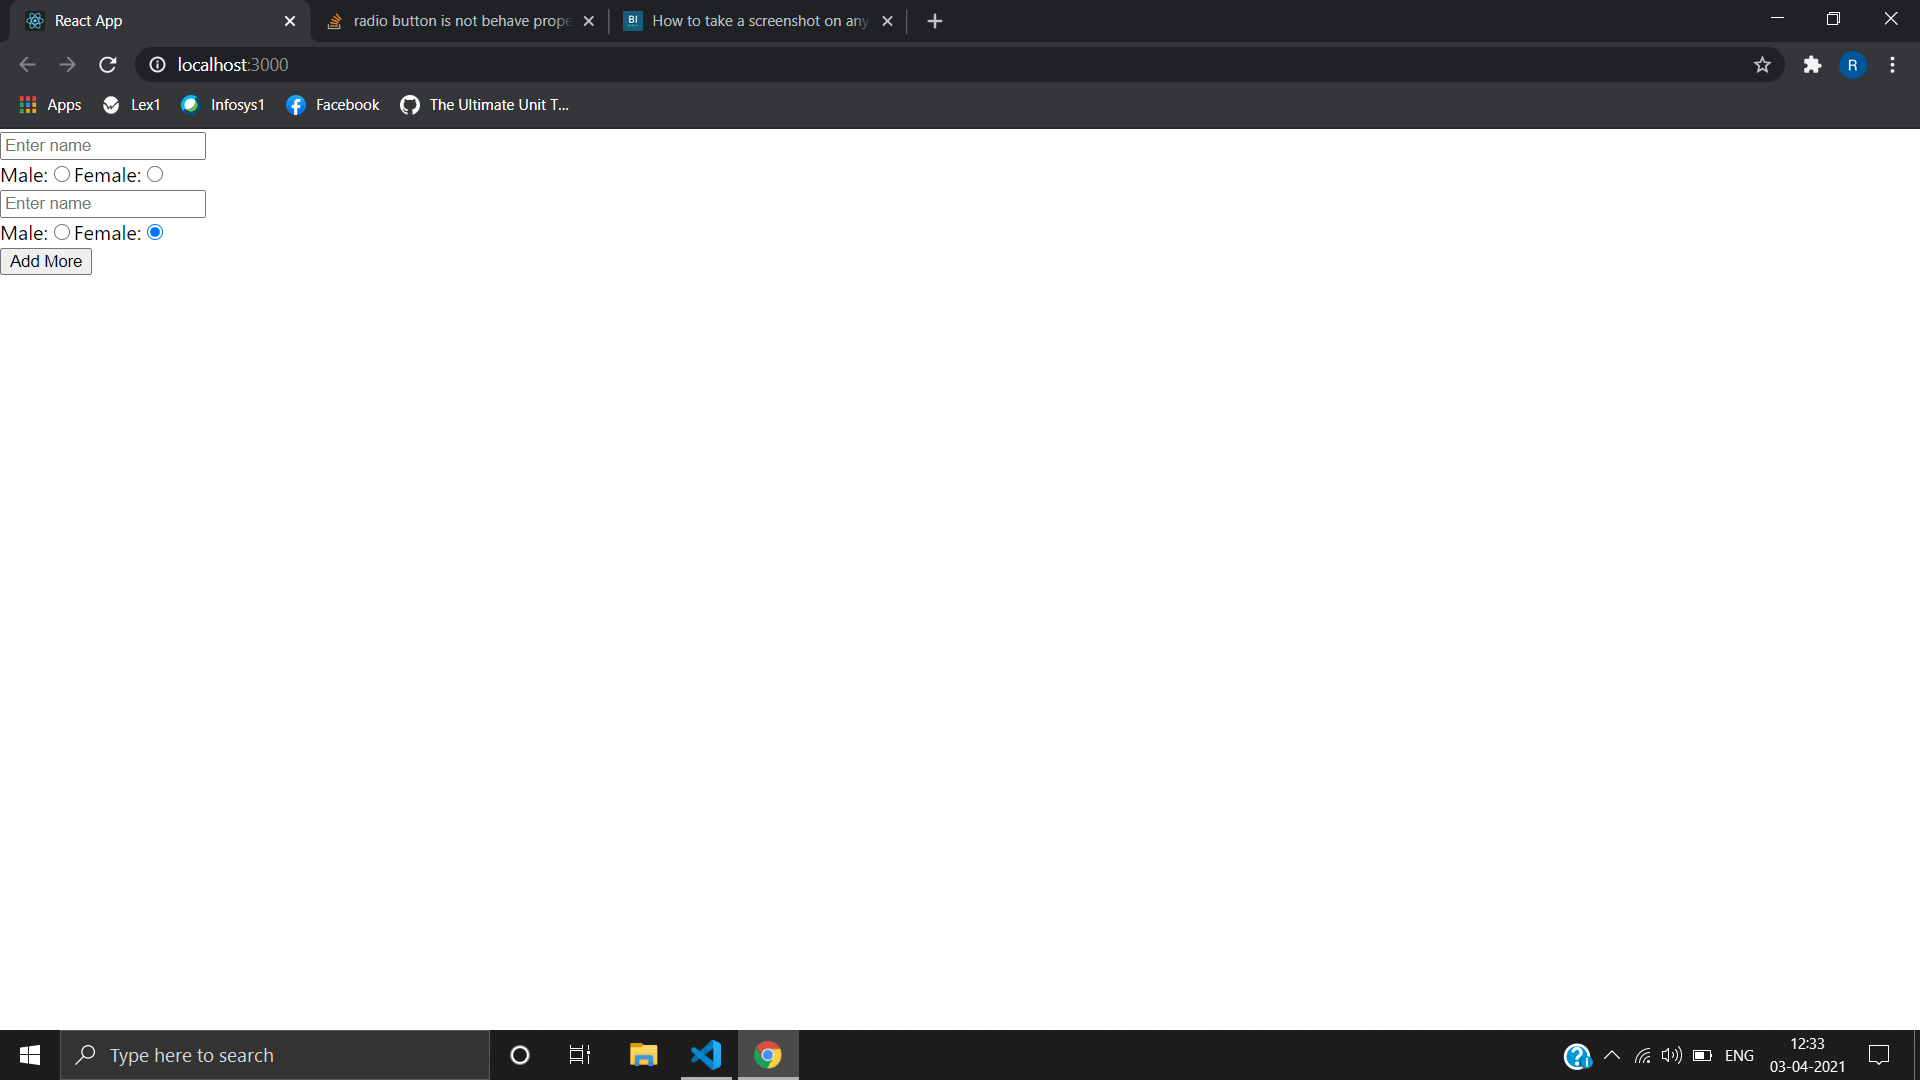Screen dimensions: 1920x1080
Task: Click the Add More button
Action: coord(46,261)
